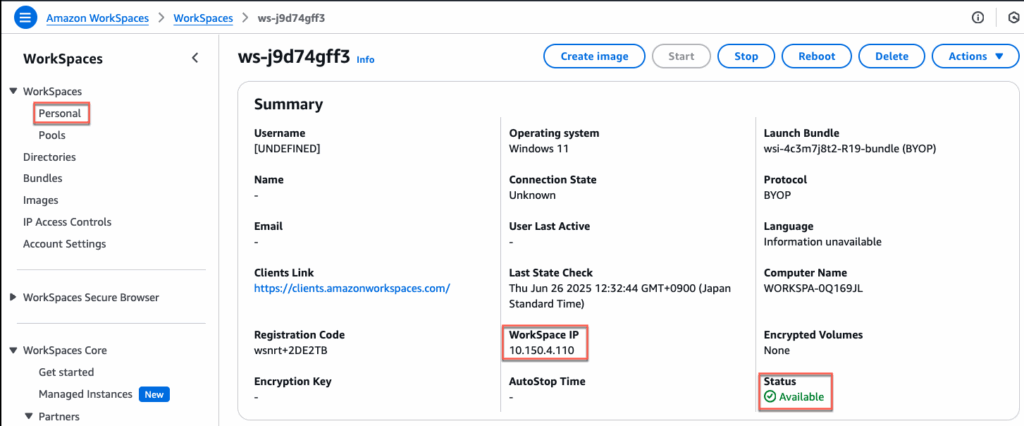Screen dimensions: 1024x426
Task: Click the green Available status icon
Action: click(x=769, y=397)
